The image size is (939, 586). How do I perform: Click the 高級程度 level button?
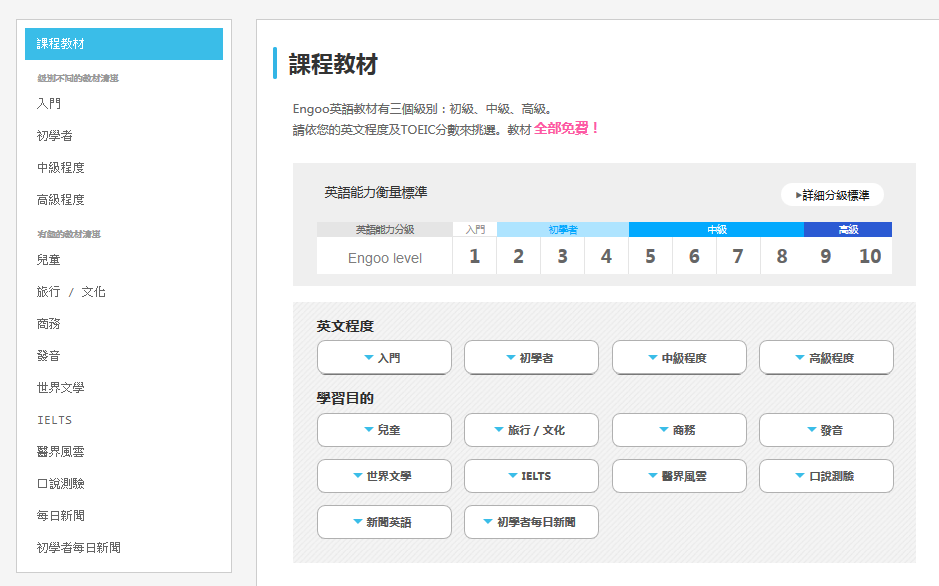click(826, 358)
